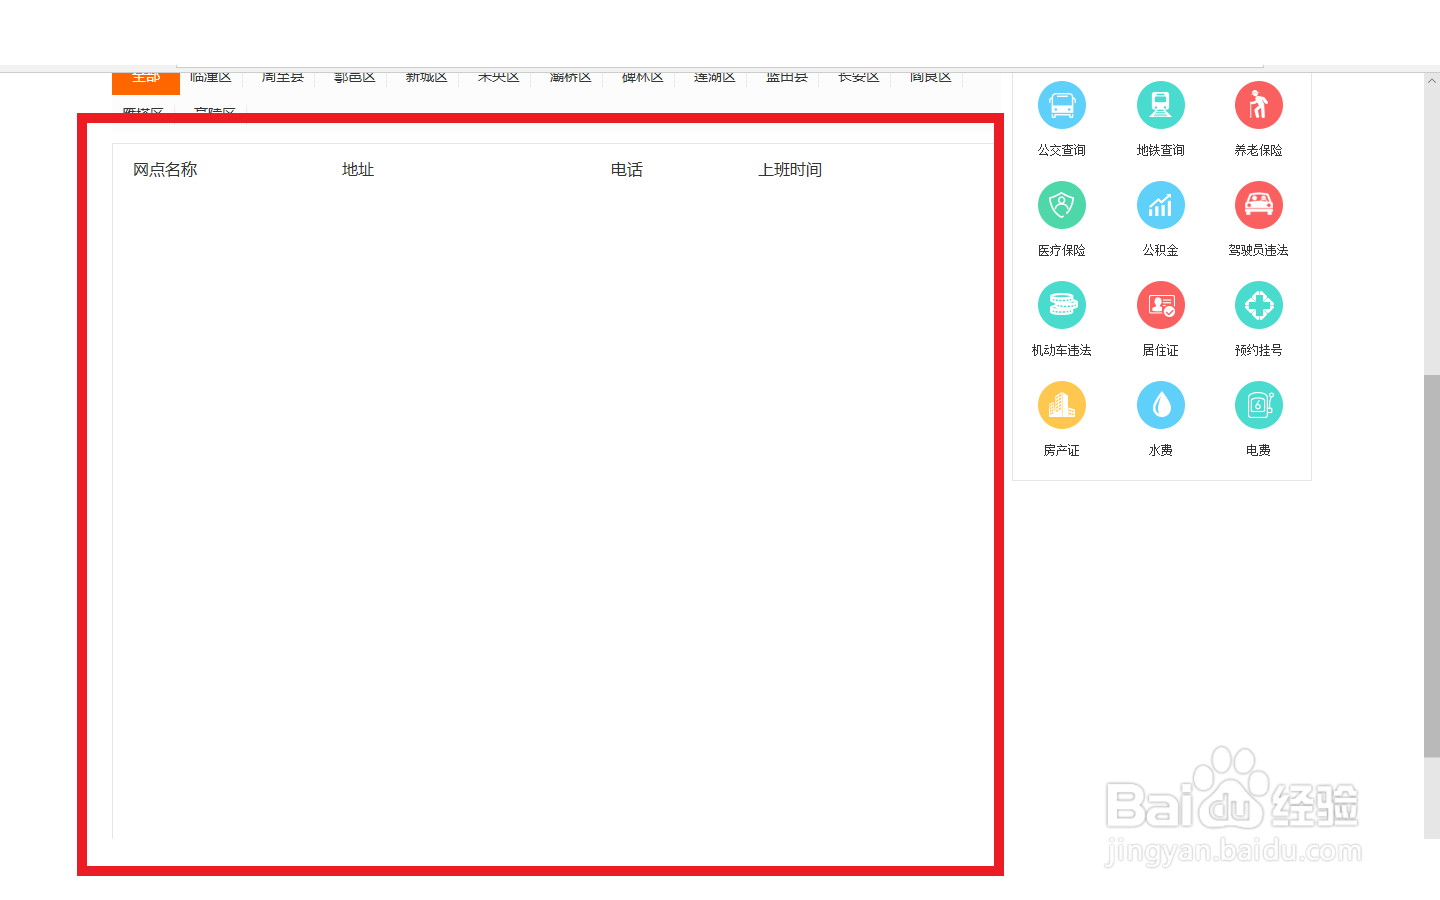Open the 水费 water bill icon
The height and width of the screenshot is (900, 1440).
tap(1160, 405)
